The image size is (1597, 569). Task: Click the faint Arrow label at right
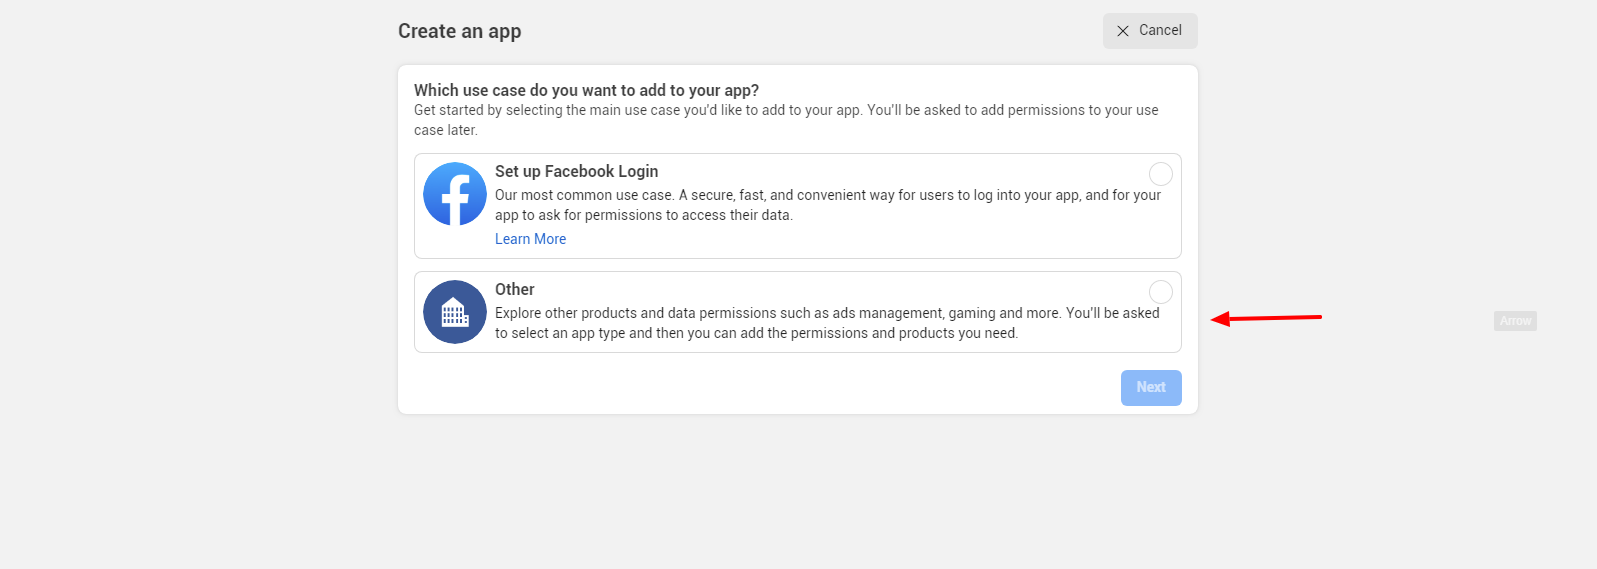pos(1515,321)
